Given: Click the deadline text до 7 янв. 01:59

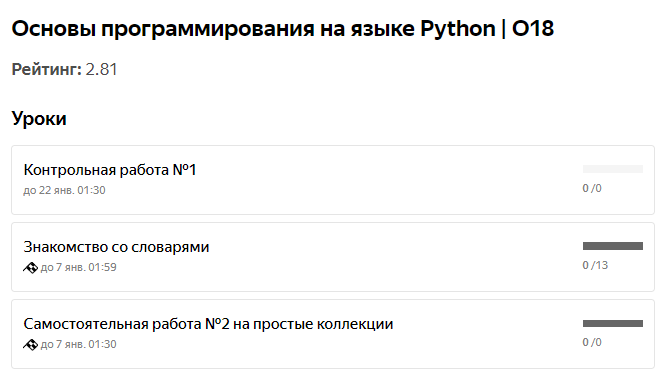Looking at the screenshot, I should click(79, 268).
